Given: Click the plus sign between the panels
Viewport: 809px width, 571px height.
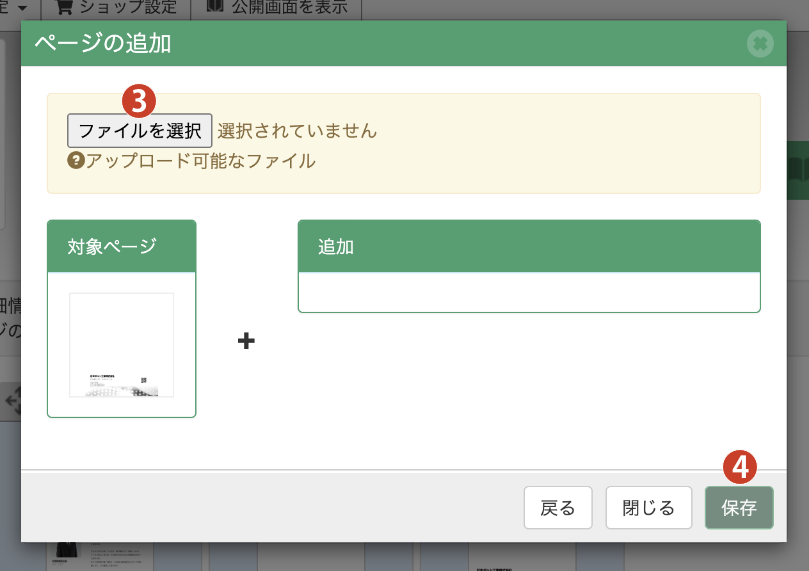Looking at the screenshot, I should pos(246,342).
